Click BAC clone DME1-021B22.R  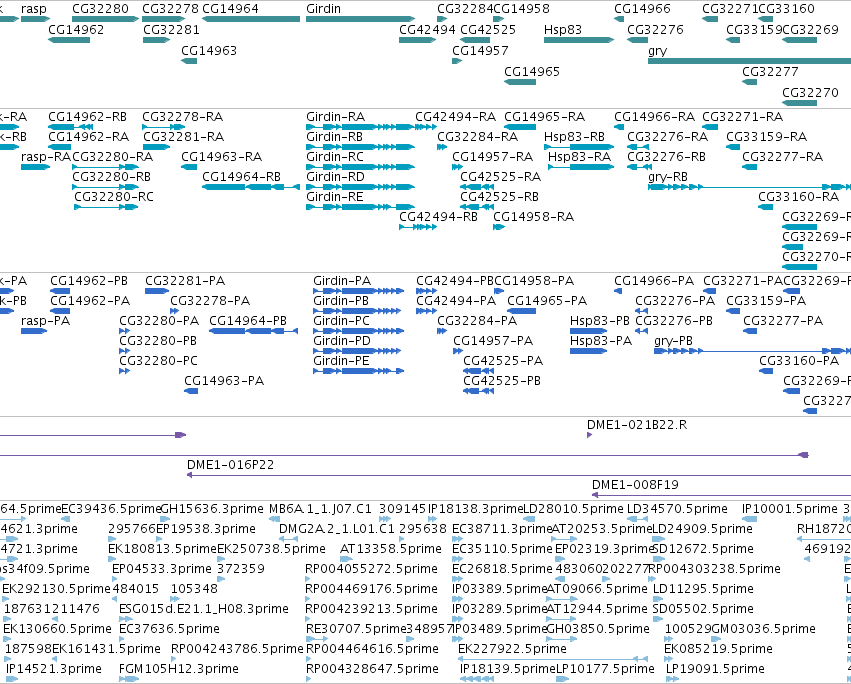point(589,435)
